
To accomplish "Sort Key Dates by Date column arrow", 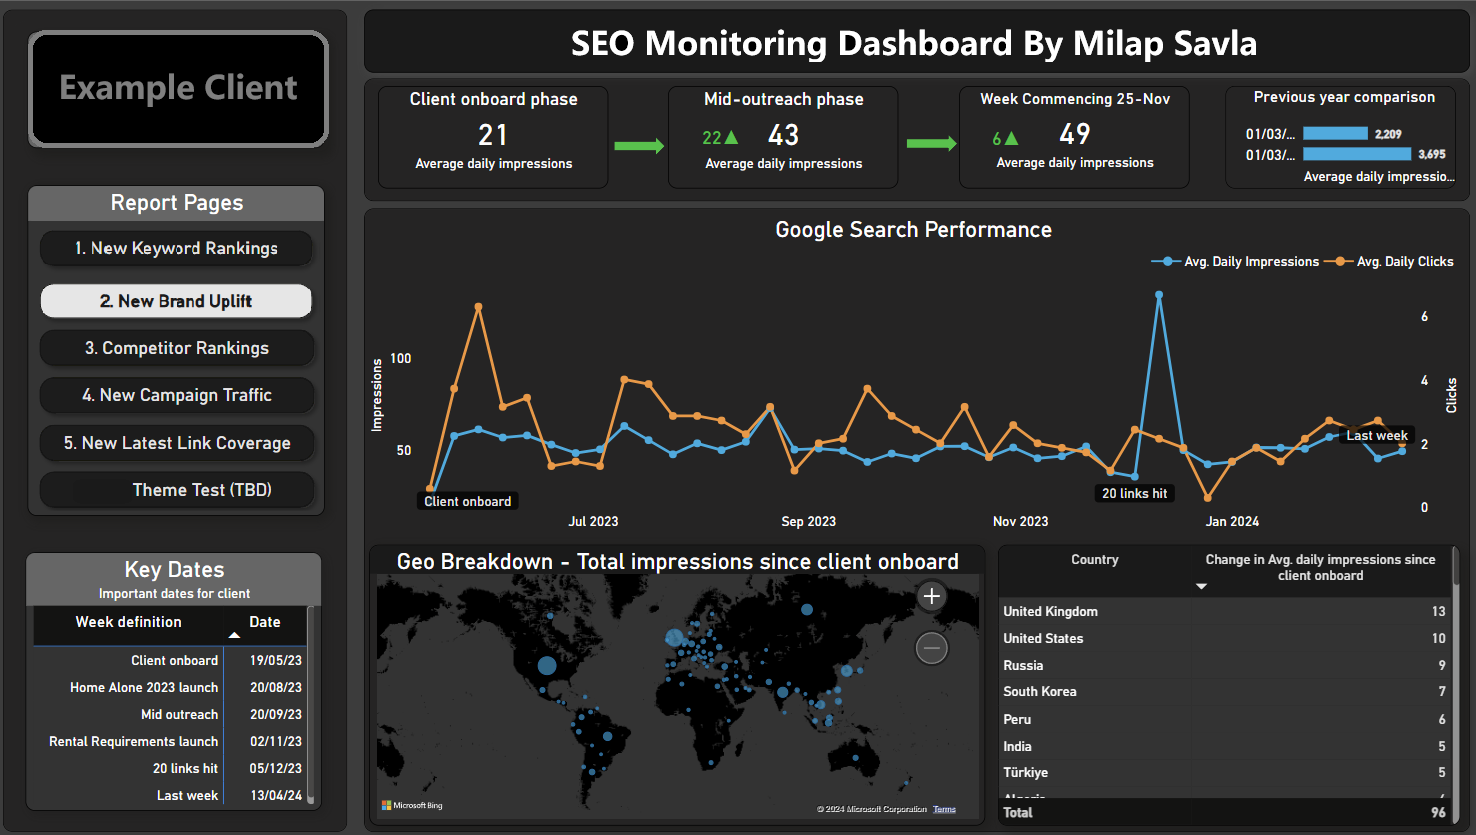I will (234, 635).
